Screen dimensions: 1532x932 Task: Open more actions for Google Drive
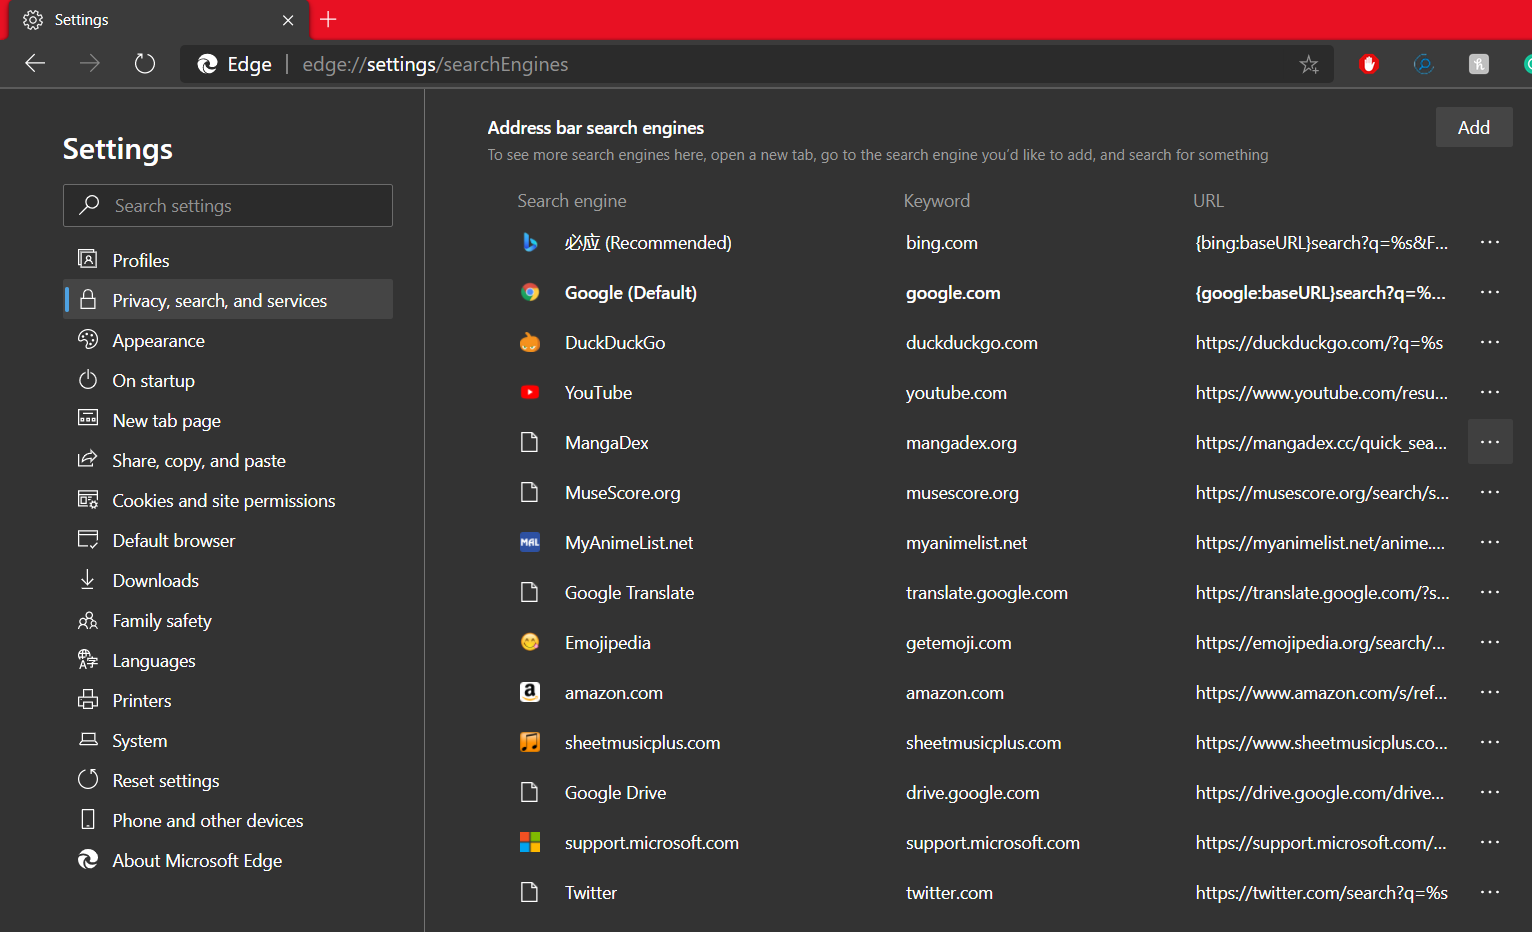tap(1490, 792)
